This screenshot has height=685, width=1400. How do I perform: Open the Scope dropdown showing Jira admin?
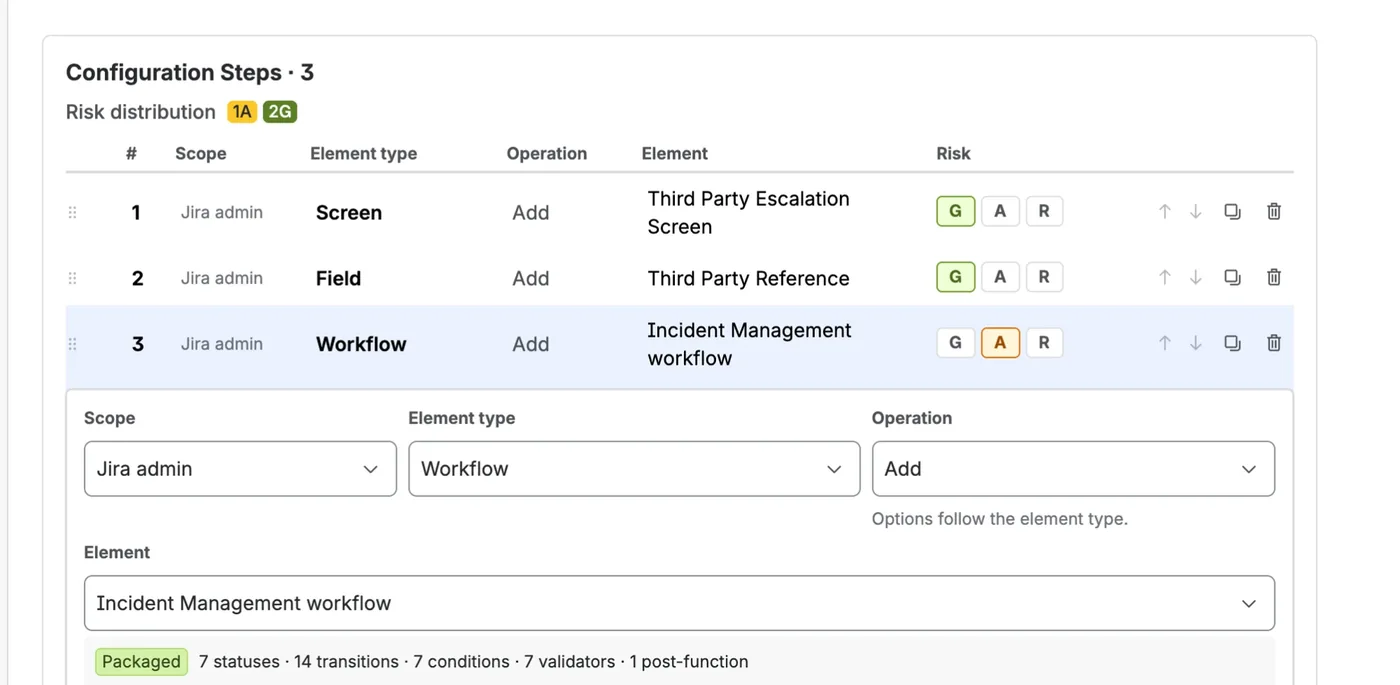pyautogui.click(x=240, y=469)
